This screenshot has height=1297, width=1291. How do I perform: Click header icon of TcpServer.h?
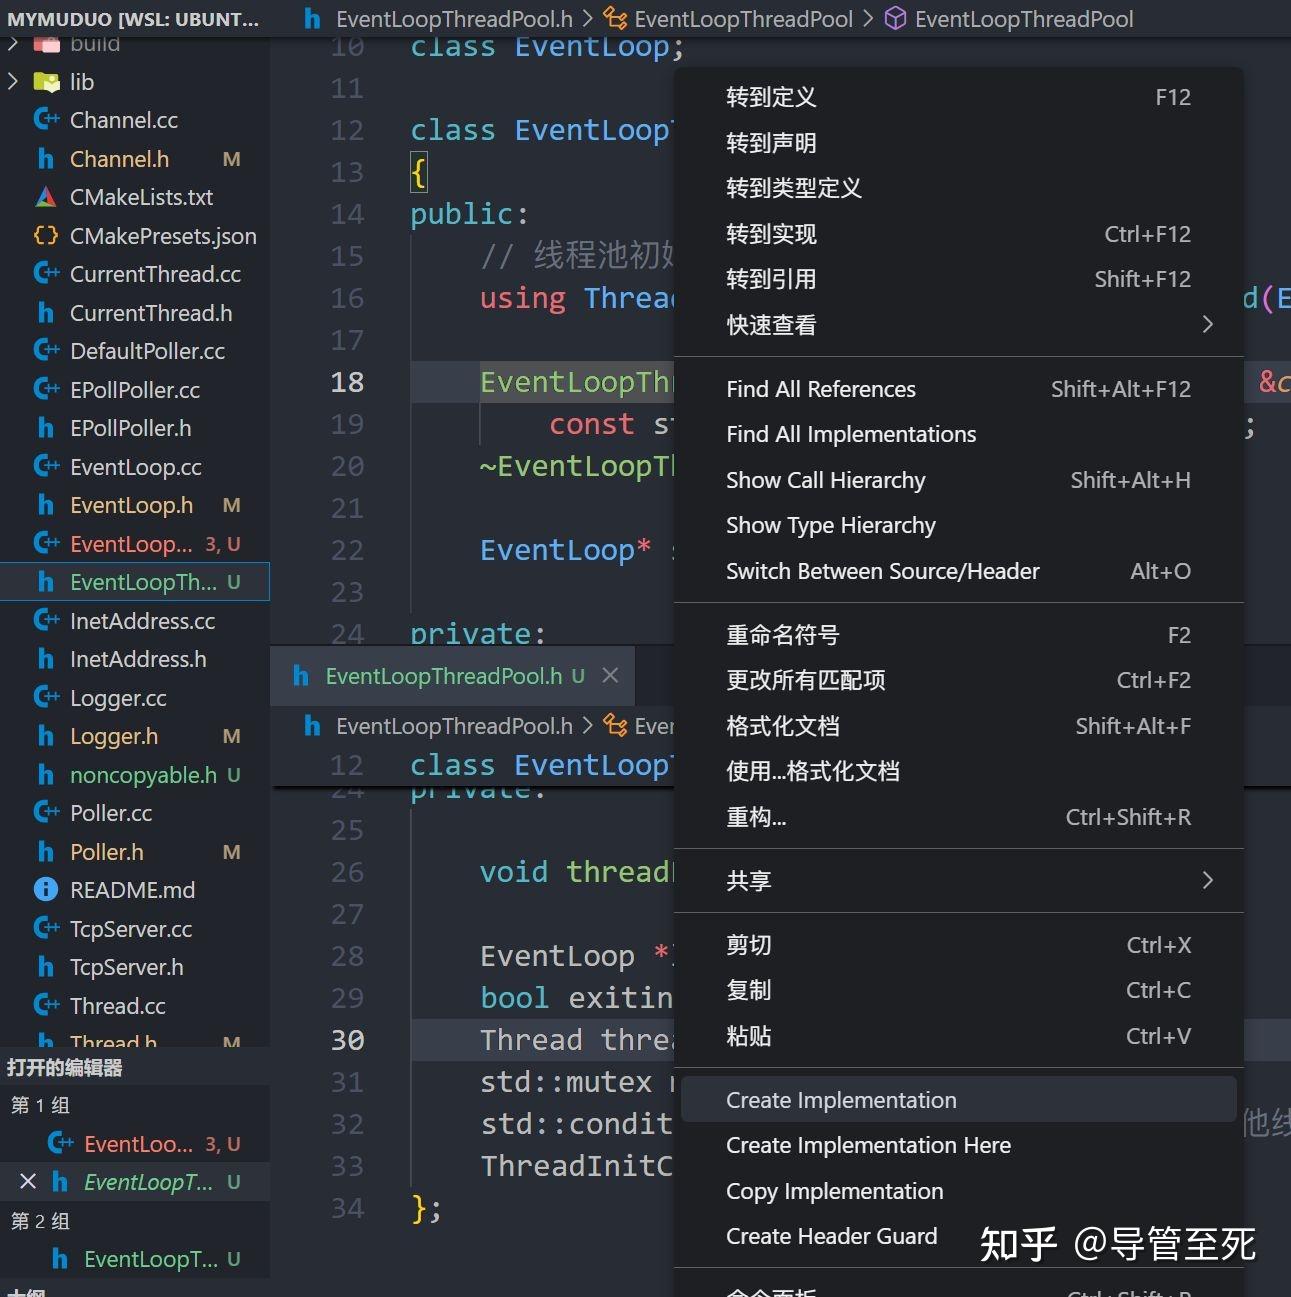pyautogui.click(x=46, y=967)
